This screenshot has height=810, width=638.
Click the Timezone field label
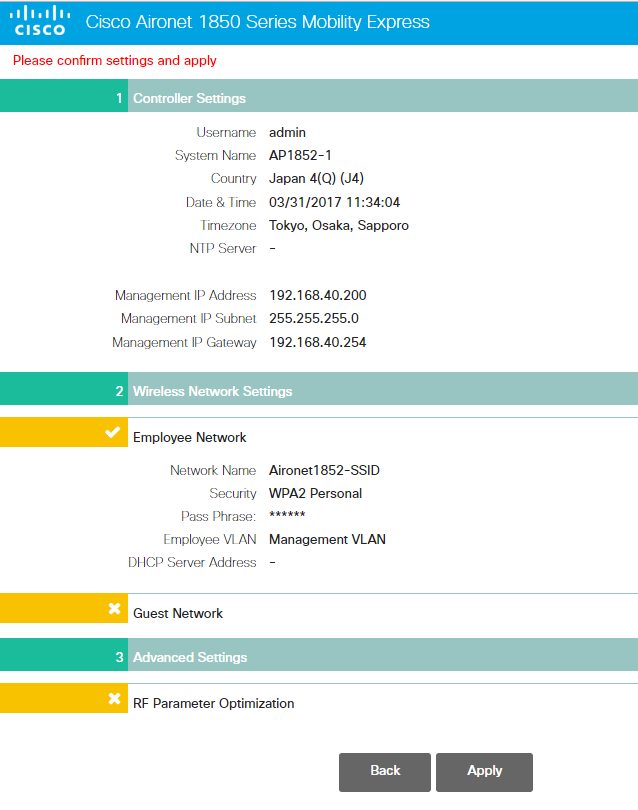[228, 225]
